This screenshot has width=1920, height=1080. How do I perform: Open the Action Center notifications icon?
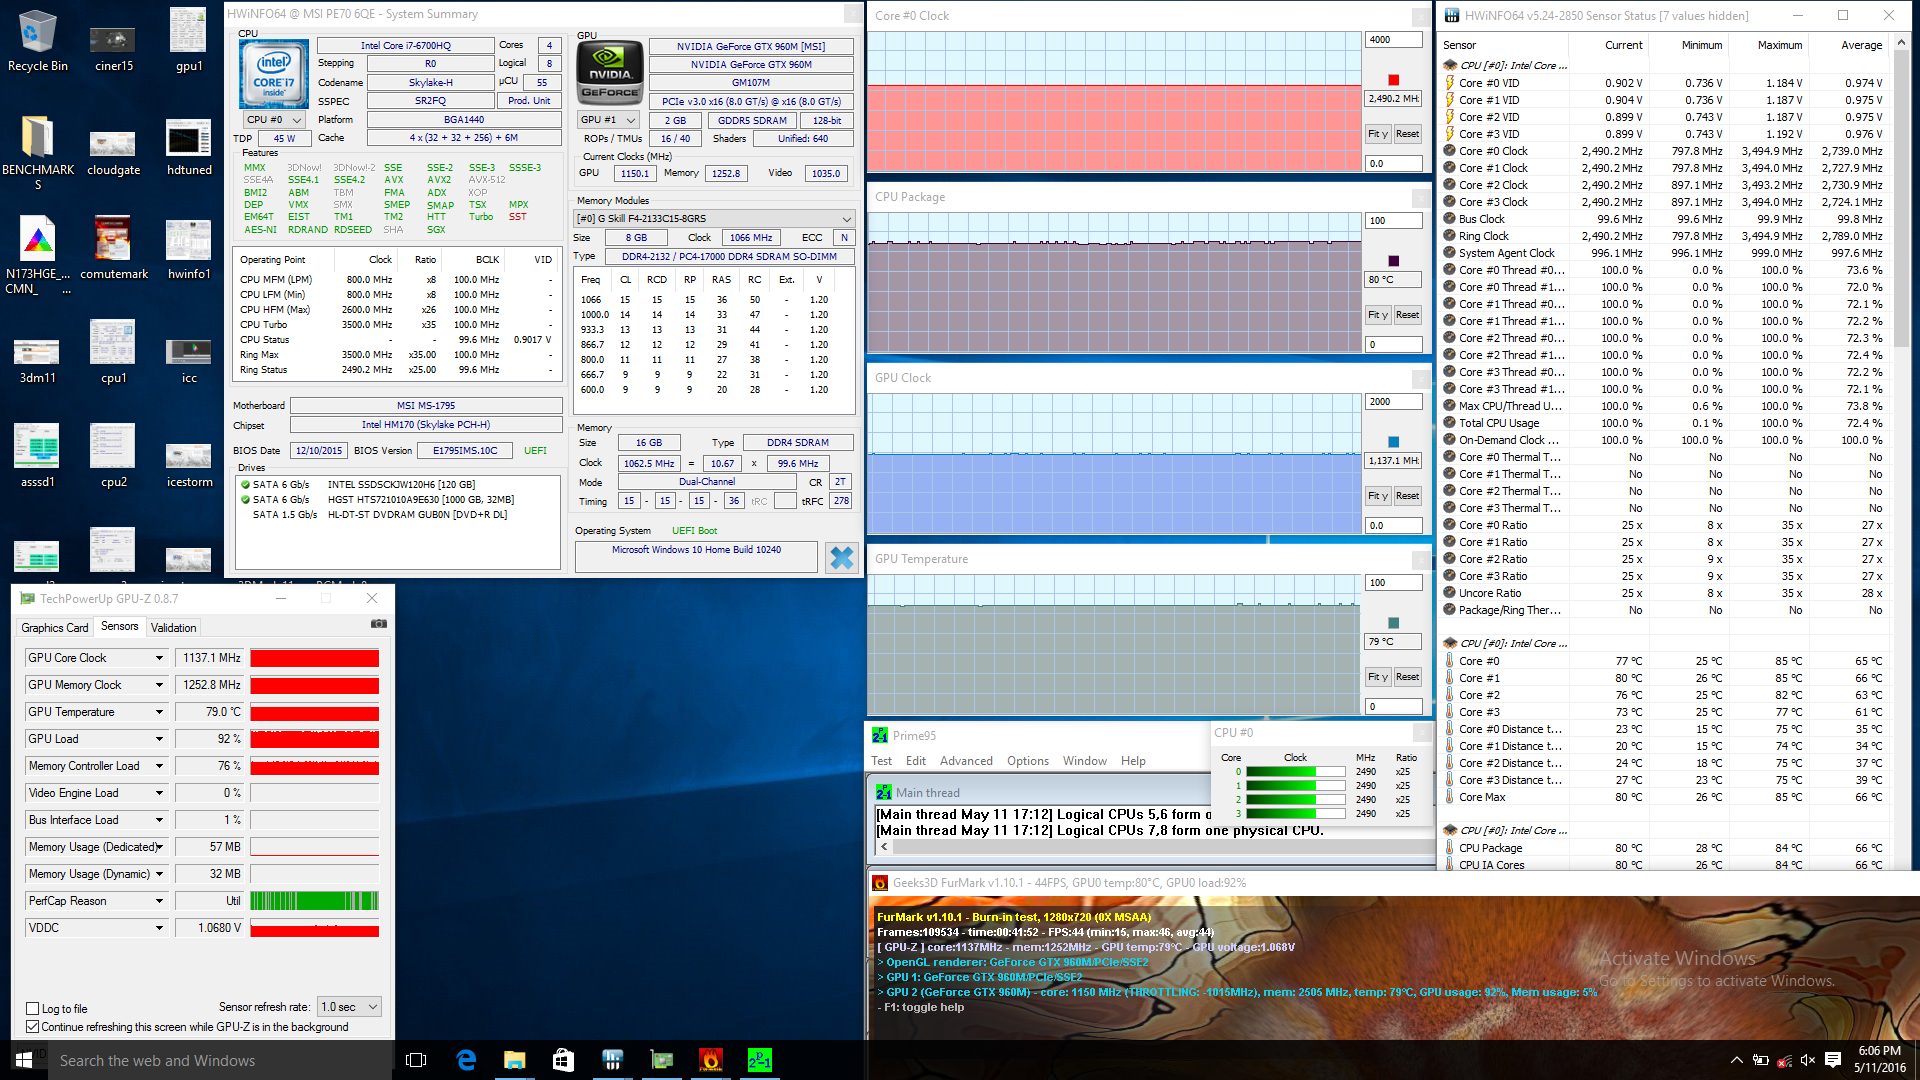[x=1832, y=1060]
